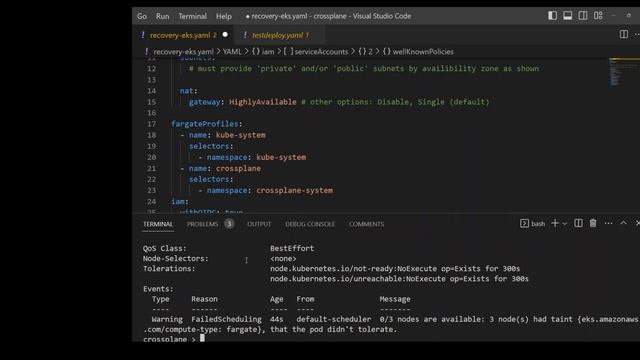
Task: Maximize the panel with the chevron up
Action: [x=623, y=223]
